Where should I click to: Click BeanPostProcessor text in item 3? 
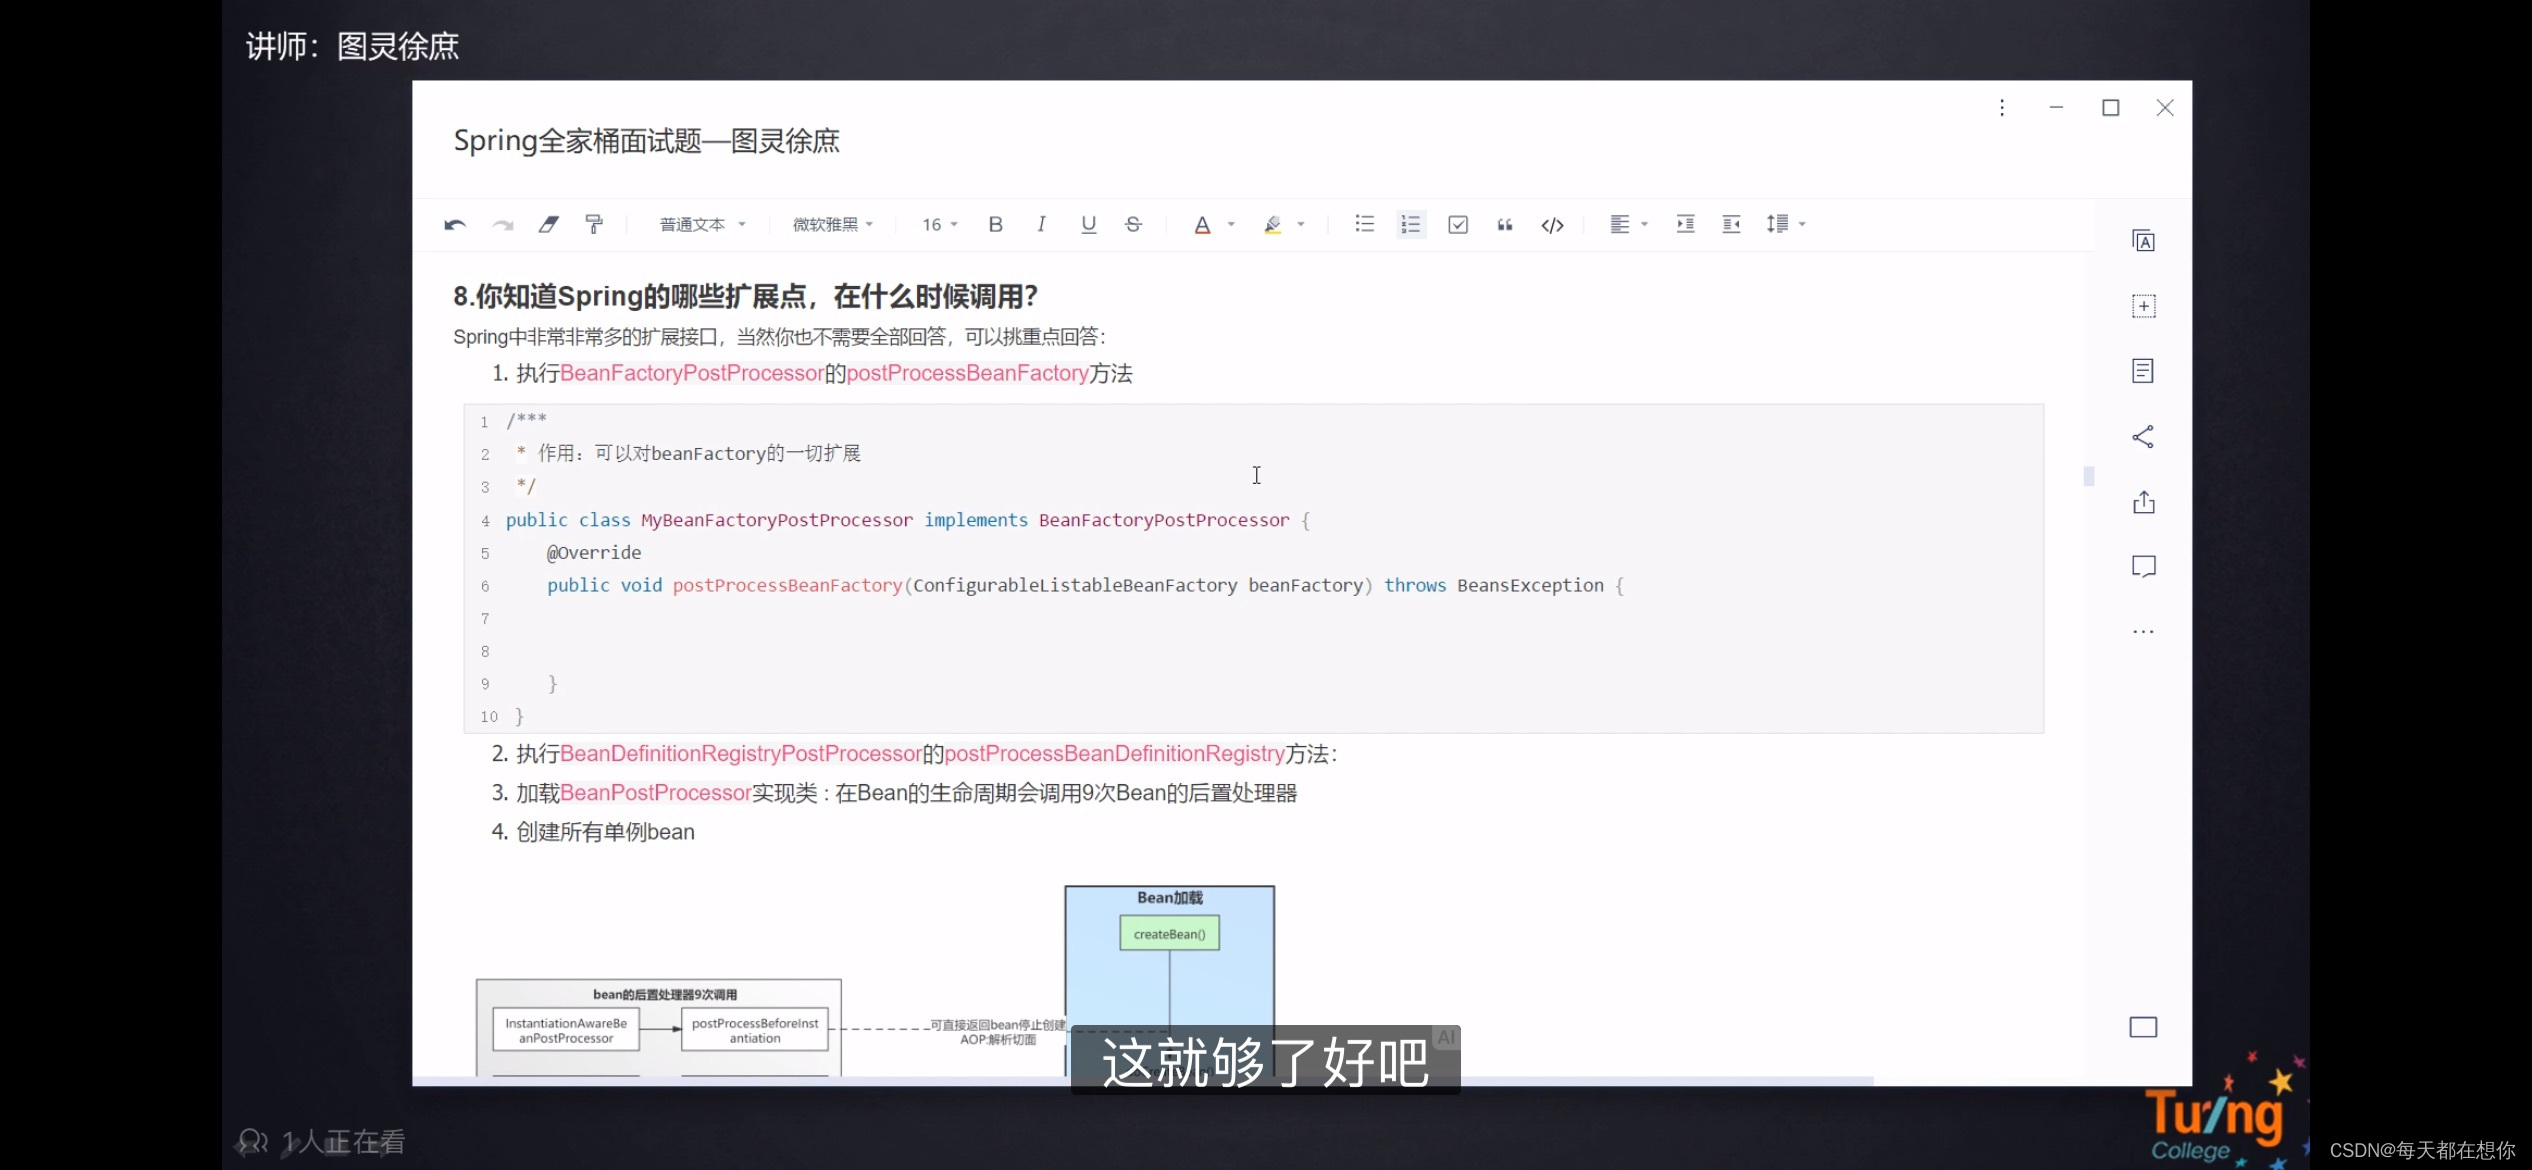click(655, 793)
